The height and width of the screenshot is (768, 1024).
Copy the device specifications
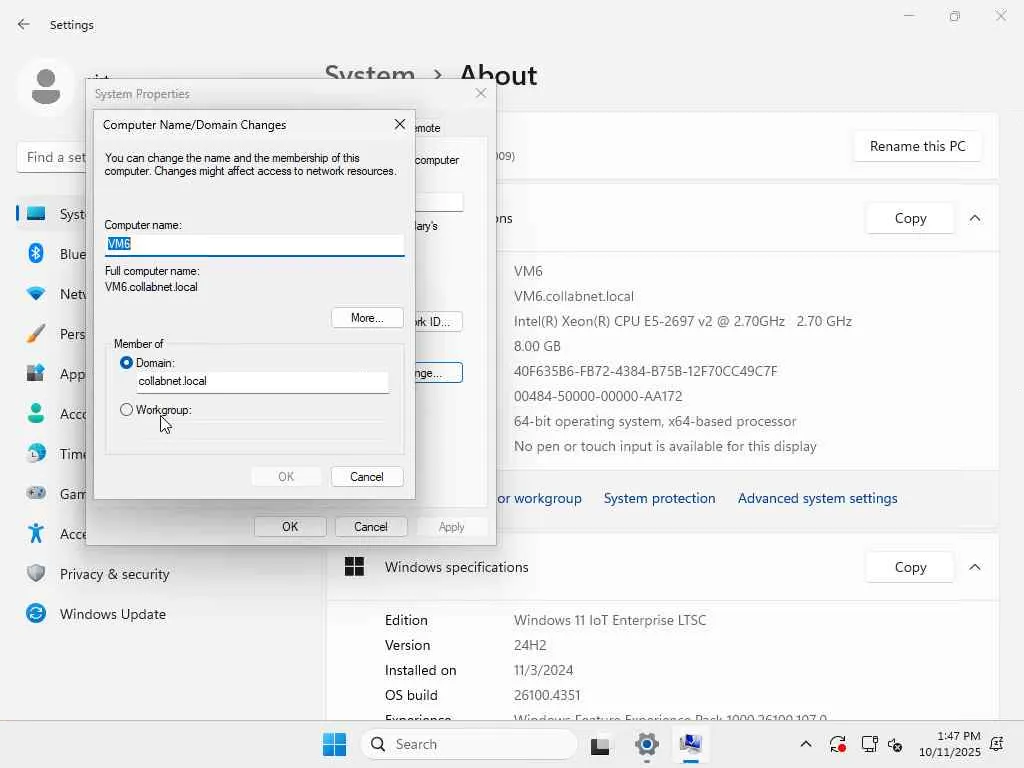click(910, 218)
